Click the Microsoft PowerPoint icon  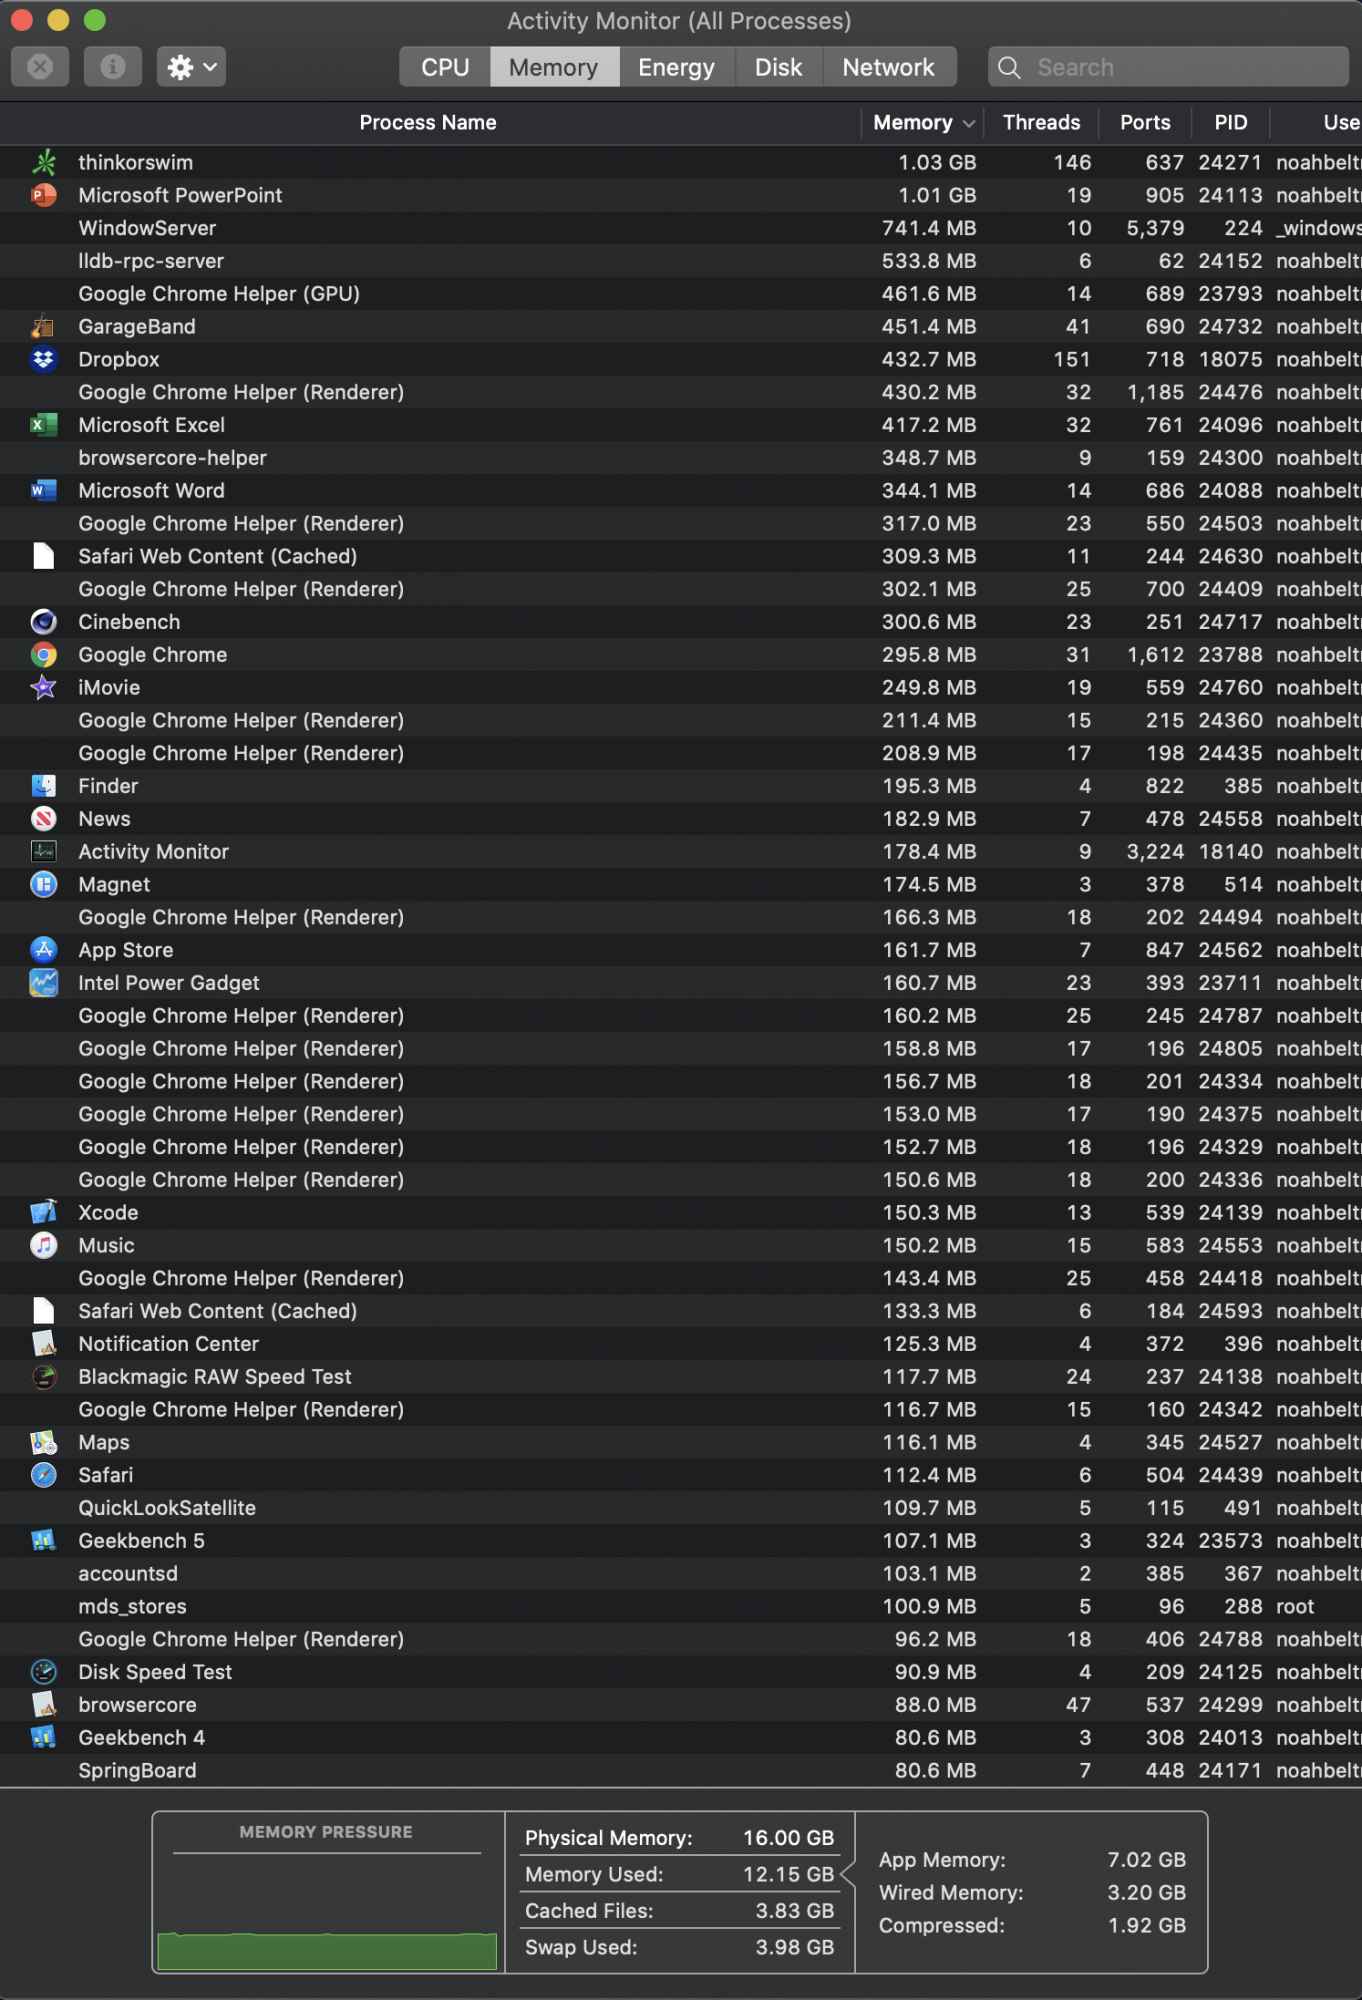pyautogui.click(x=43, y=195)
